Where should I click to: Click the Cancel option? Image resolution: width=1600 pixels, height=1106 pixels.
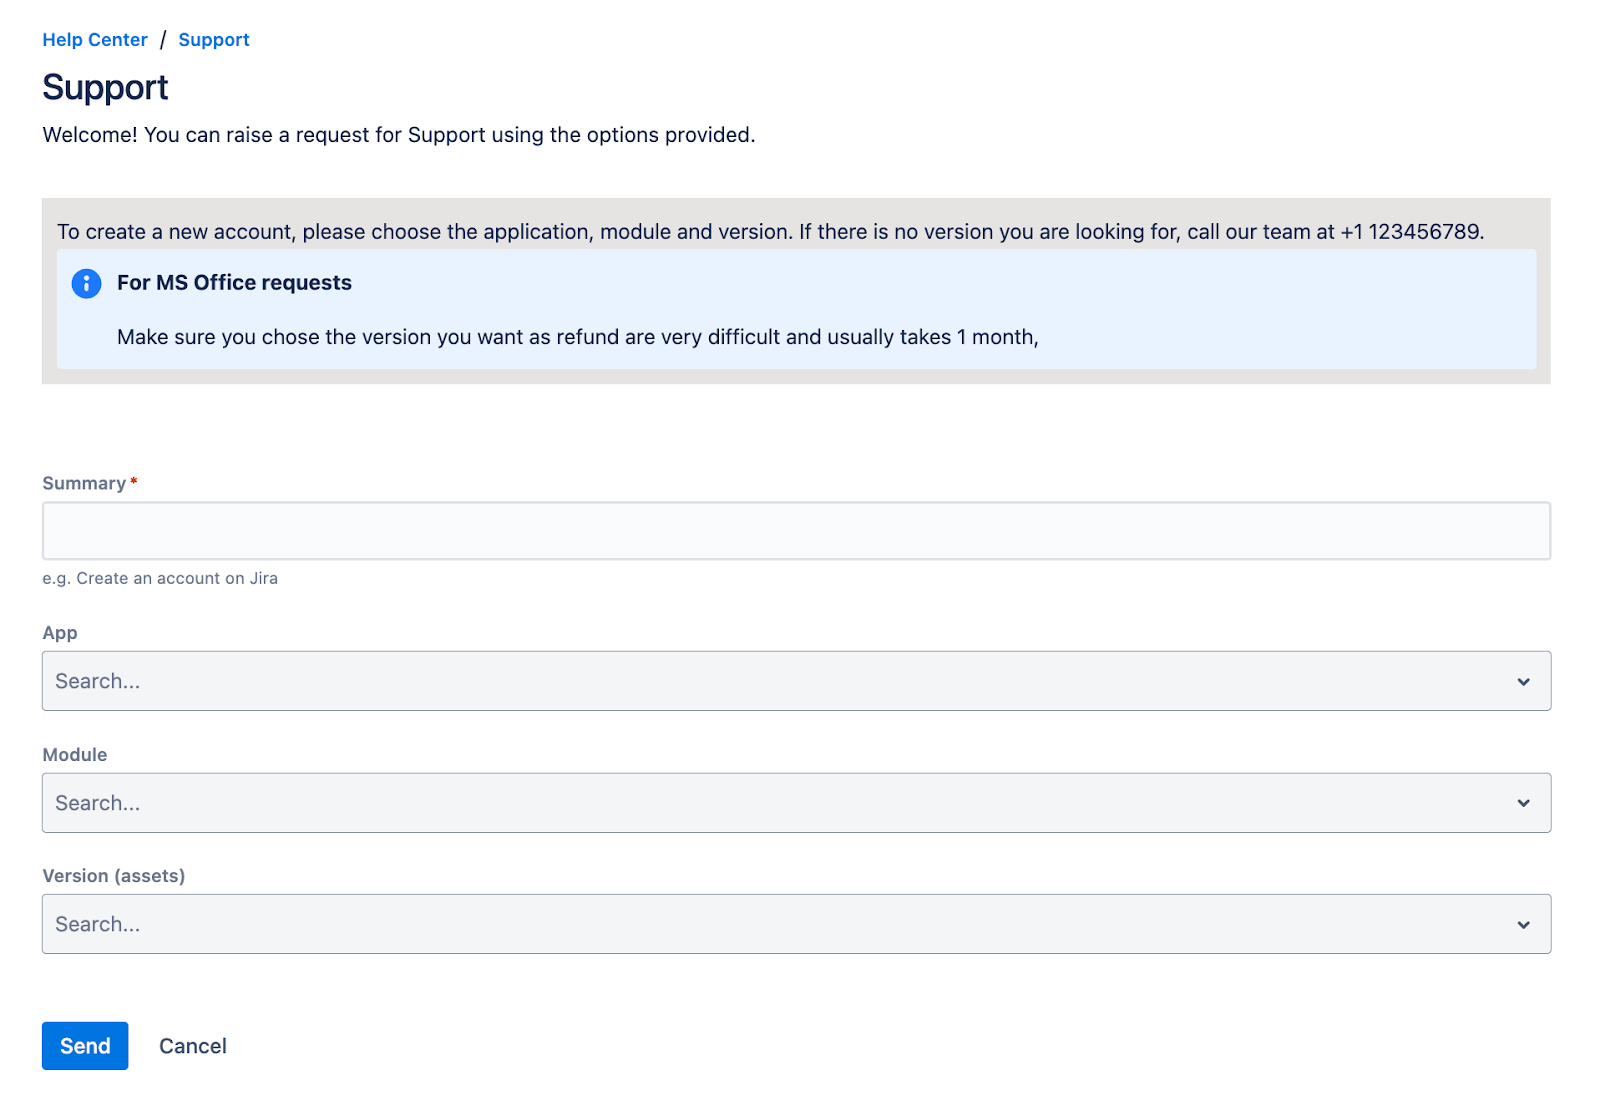pyautogui.click(x=192, y=1045)
